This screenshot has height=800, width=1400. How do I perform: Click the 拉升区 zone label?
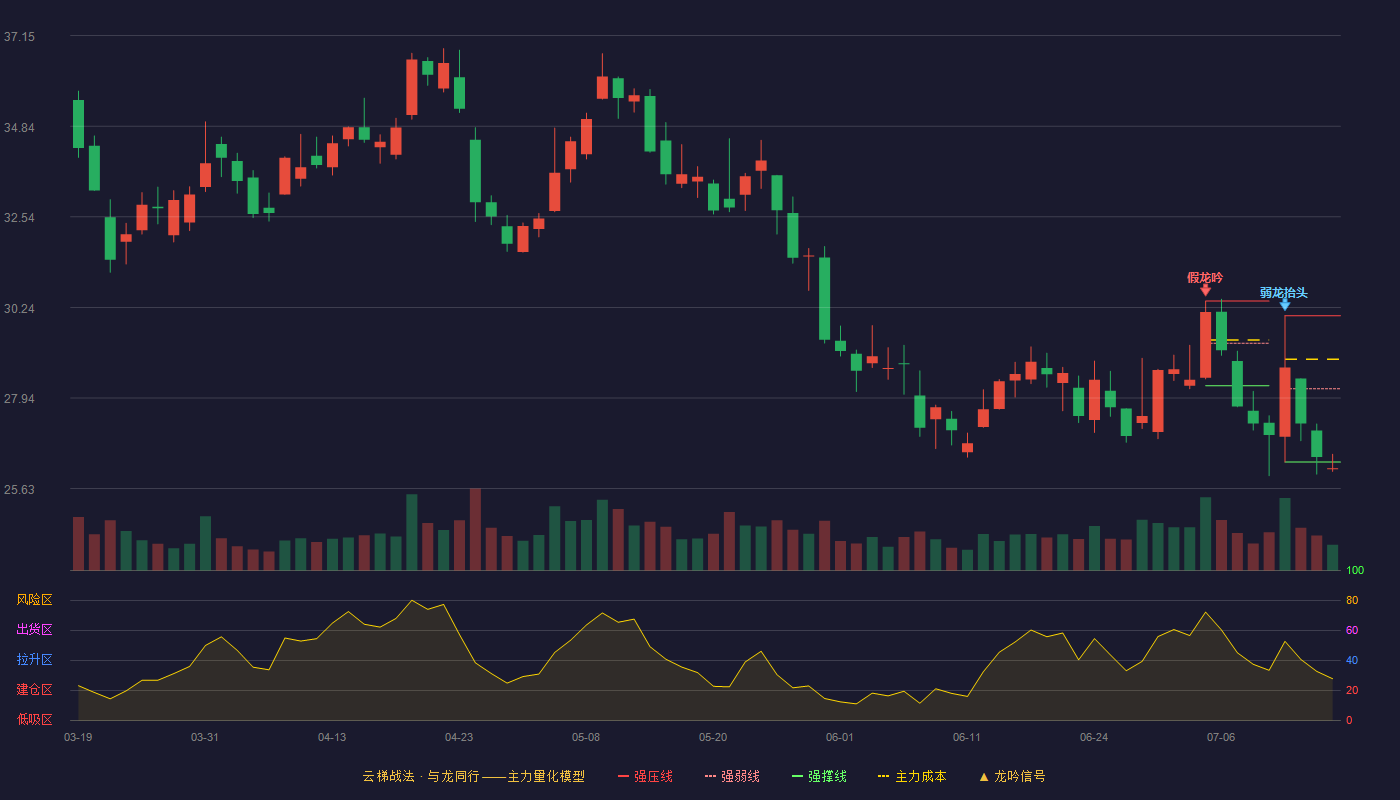pos(34,660)
